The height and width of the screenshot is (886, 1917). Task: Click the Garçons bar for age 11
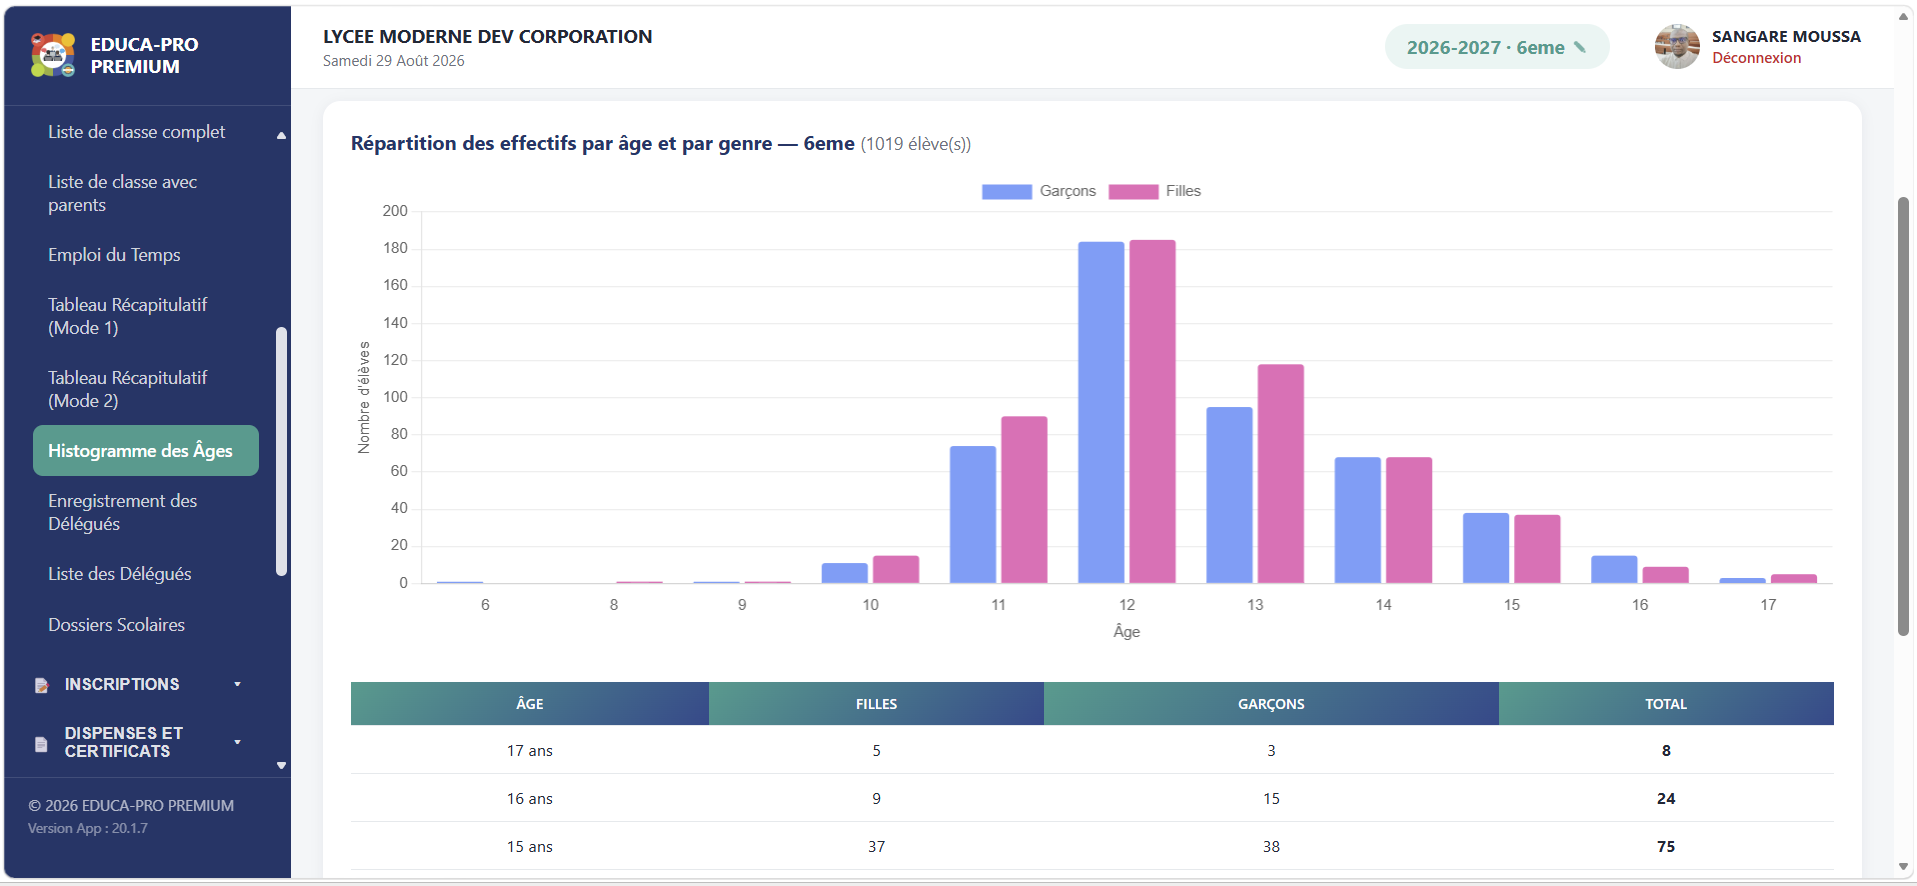[973, 515]
